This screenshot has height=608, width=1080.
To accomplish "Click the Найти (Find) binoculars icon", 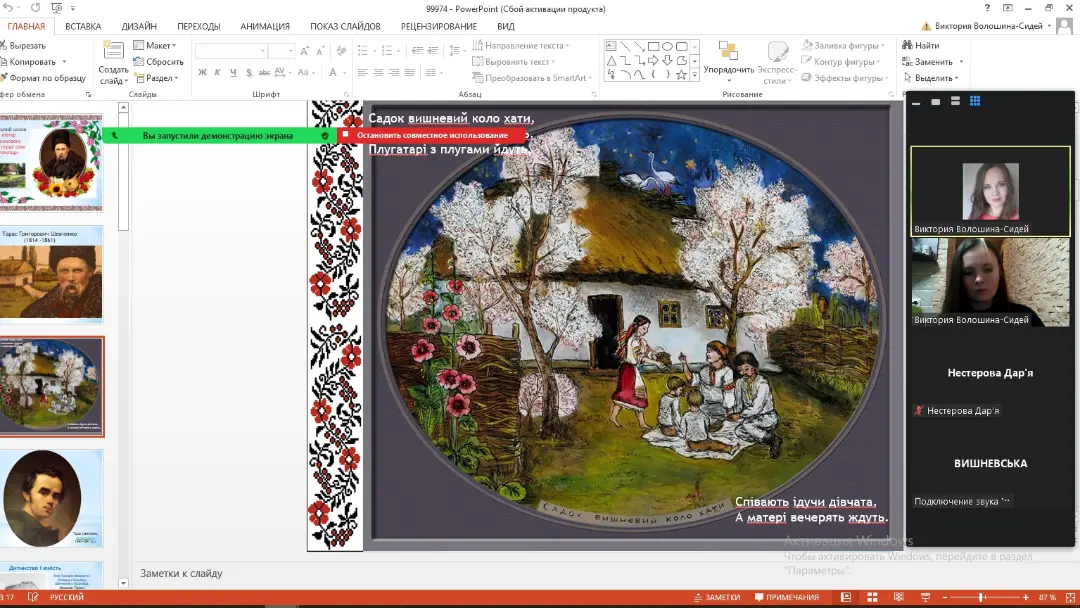I will [x=906, y=45].
